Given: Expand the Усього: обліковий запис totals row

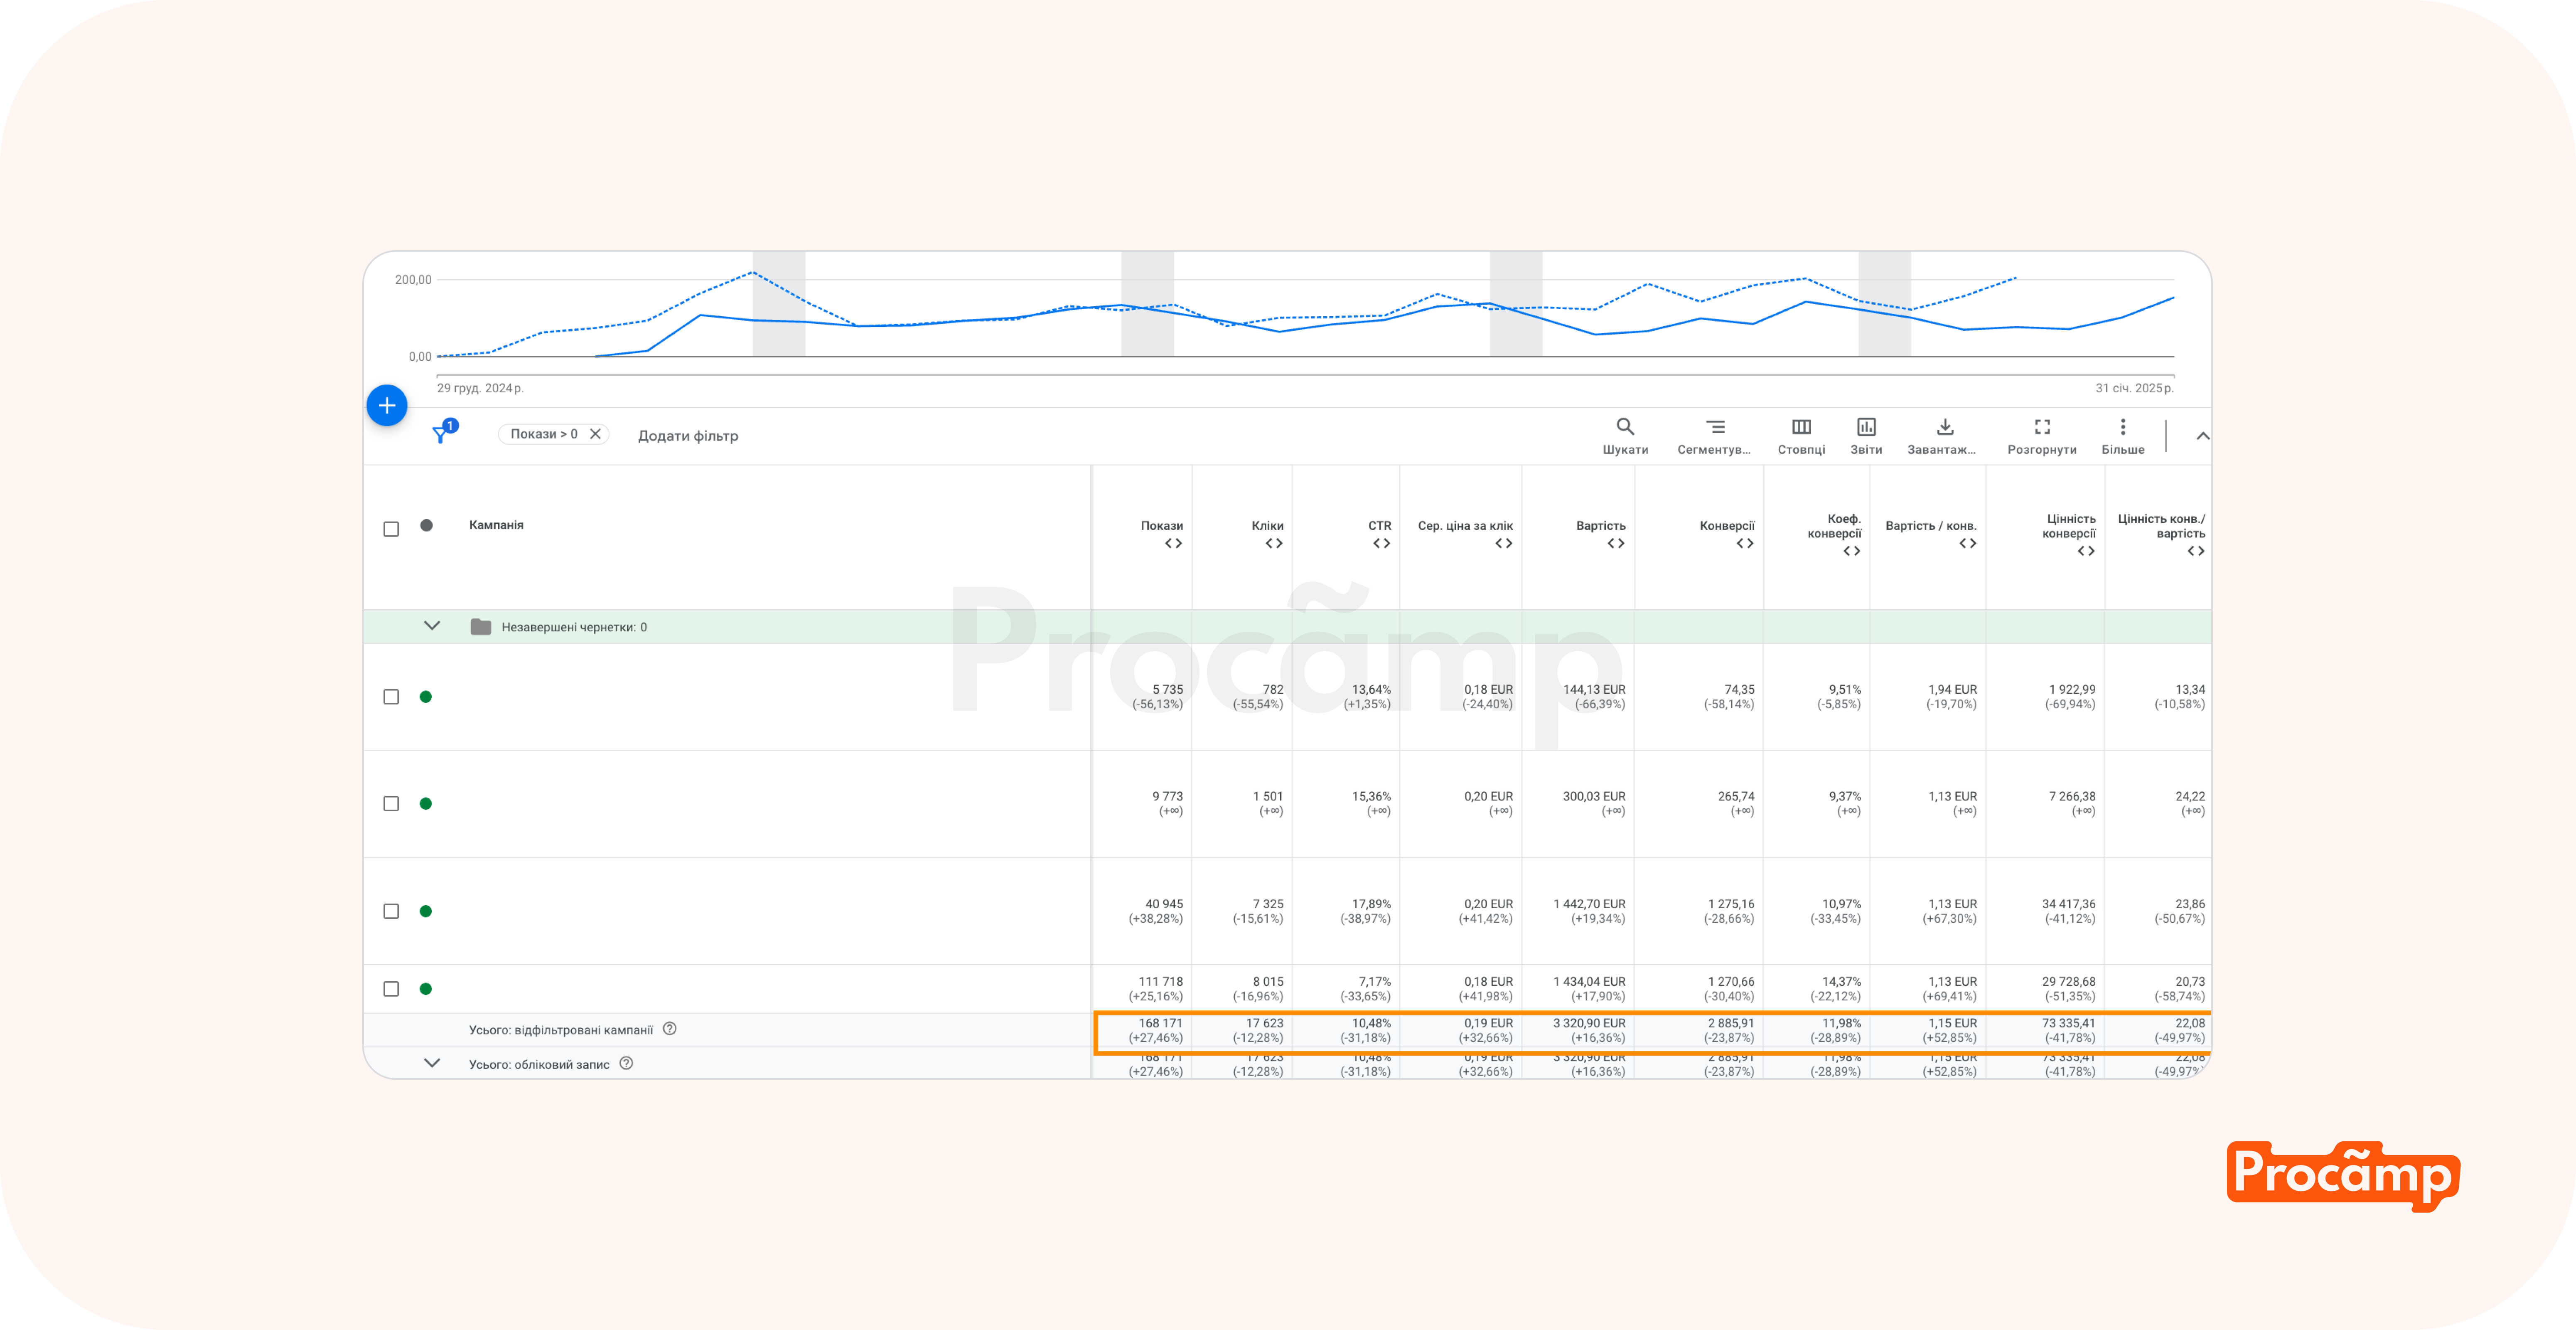Looking at the screenshot, I should [432, 1063].
